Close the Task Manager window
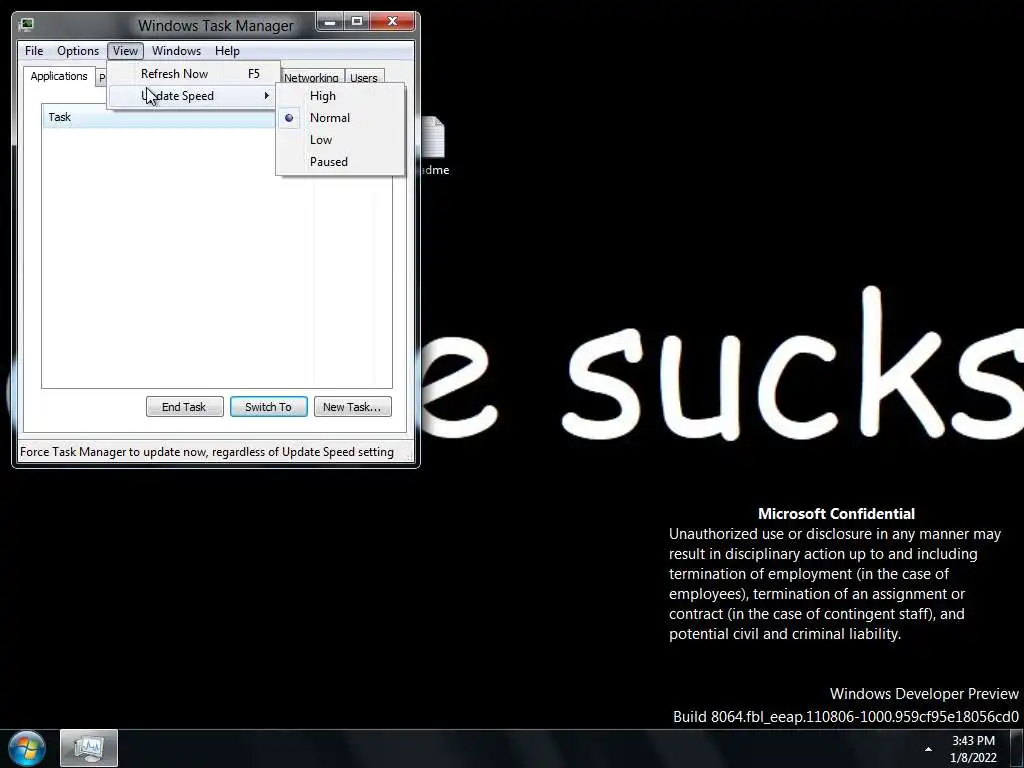 click(392, 22)
